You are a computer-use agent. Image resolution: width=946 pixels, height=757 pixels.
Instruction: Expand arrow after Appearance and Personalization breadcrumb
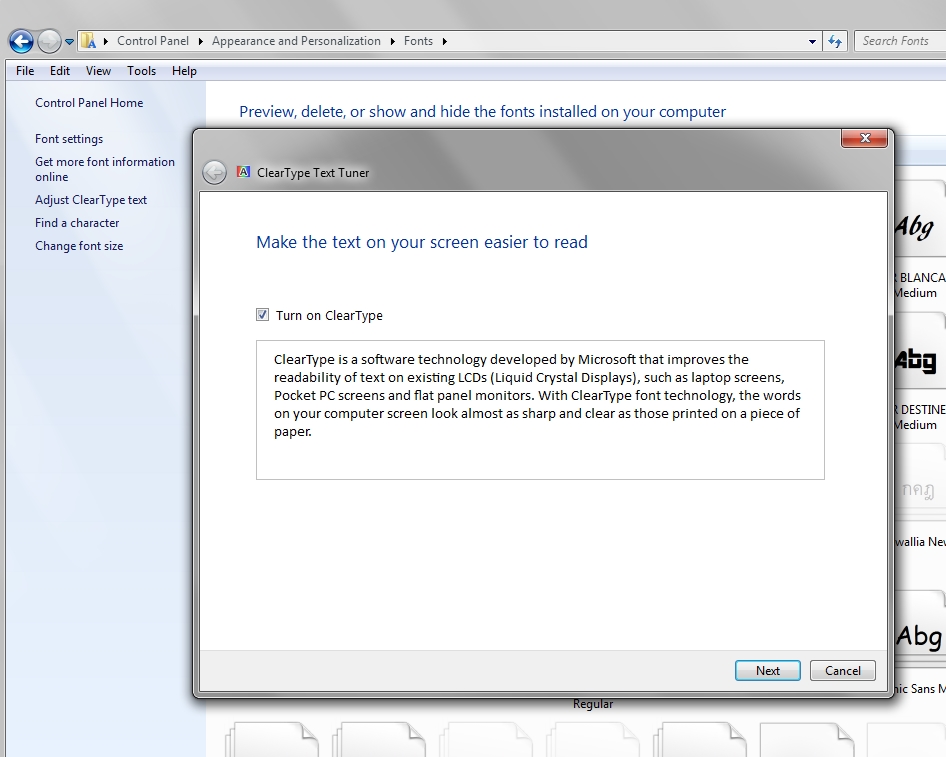tap(392, 41)
